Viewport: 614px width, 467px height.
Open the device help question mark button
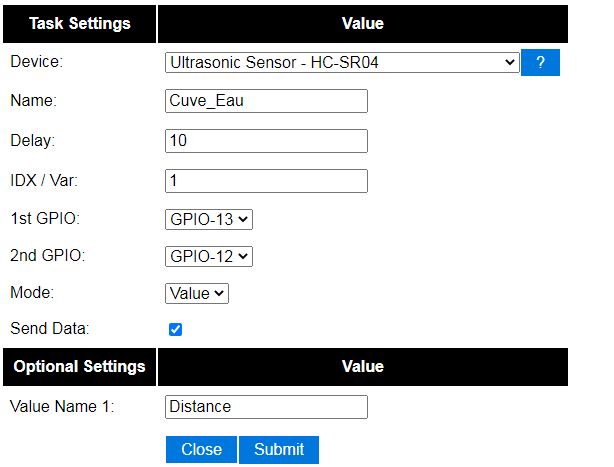540,62
